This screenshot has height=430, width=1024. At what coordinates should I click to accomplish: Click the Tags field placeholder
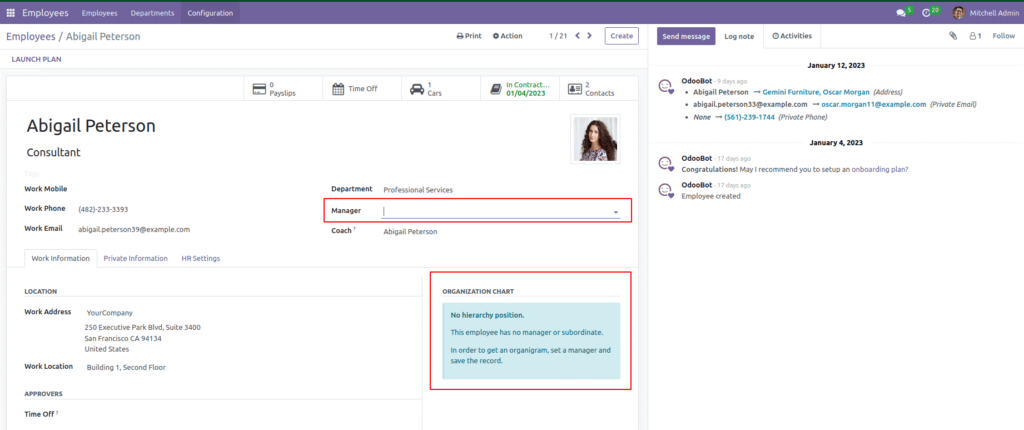click(x=32, y=174)
